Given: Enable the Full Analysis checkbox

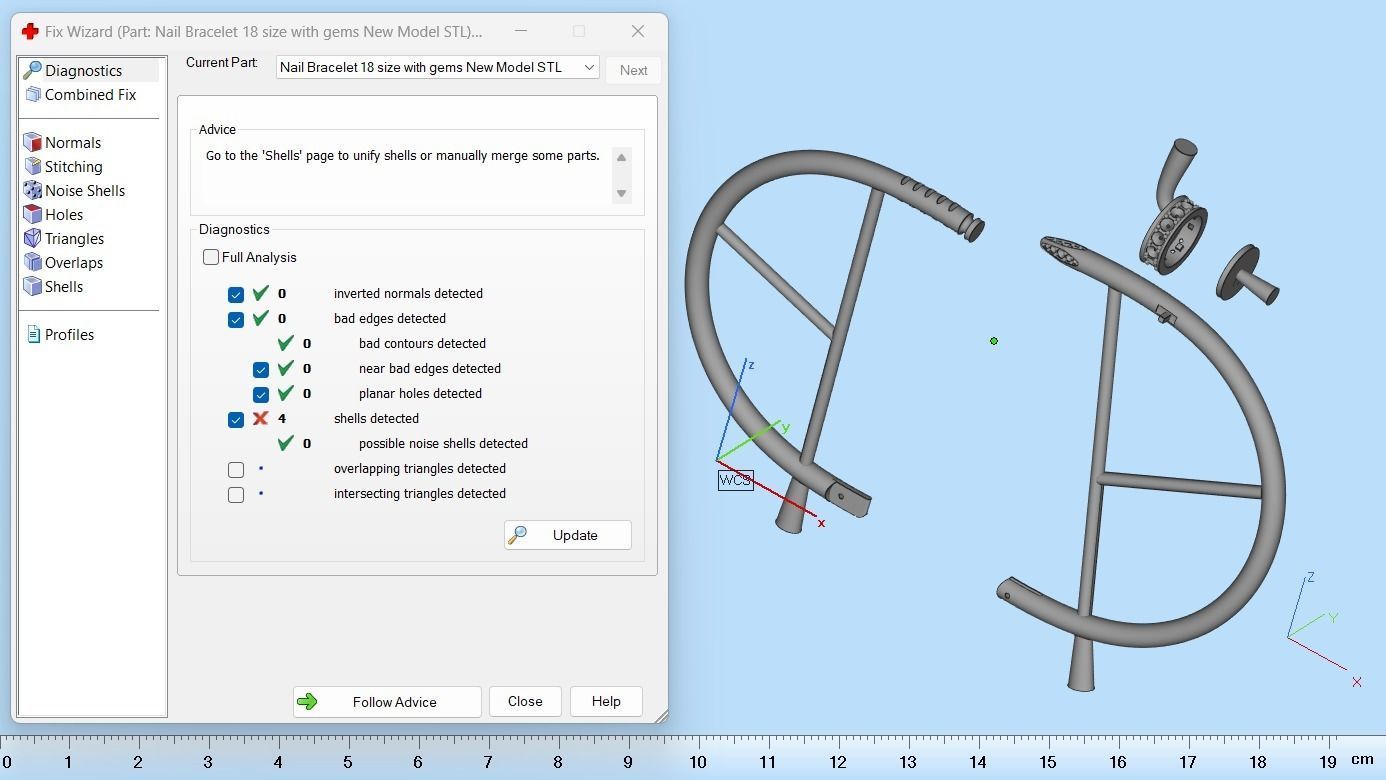Looking at the screenshot, I should (211, 257).
